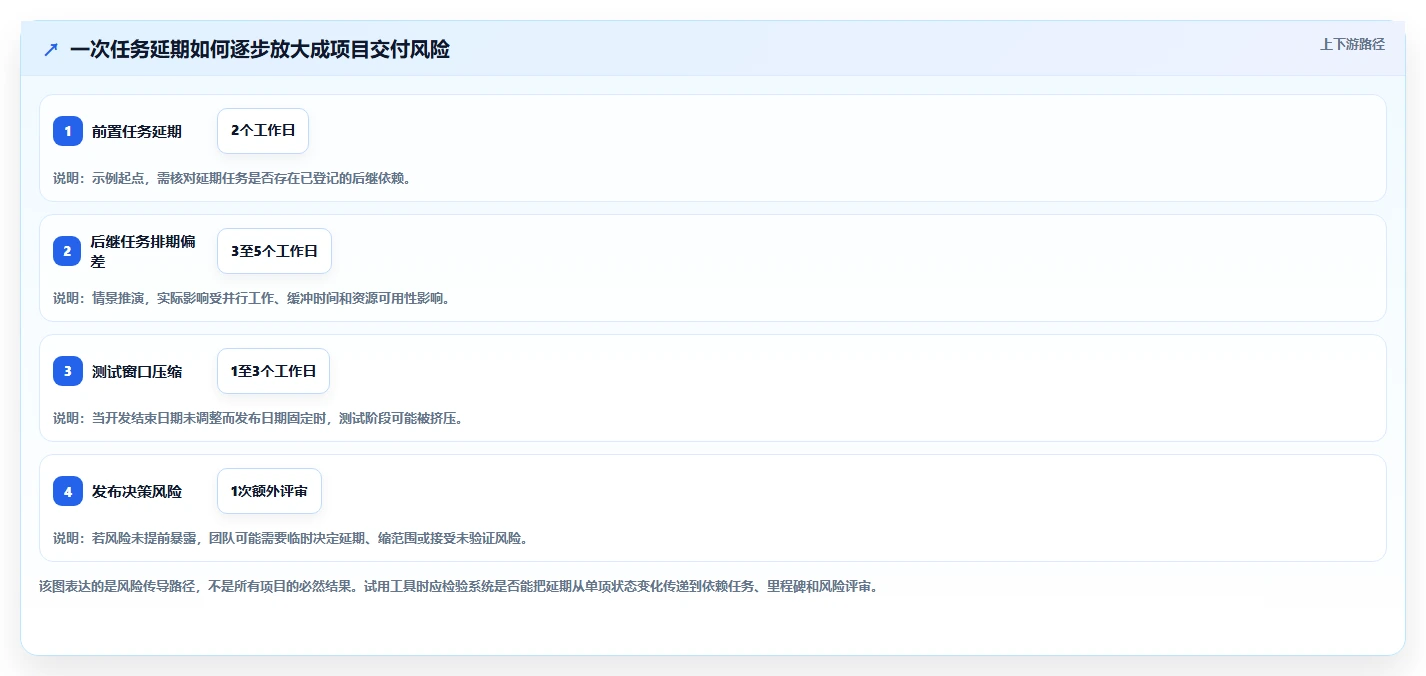Click the arrow icon beside the title
Viewport: 1426px width, 676px height.
(x=51, y=49)
